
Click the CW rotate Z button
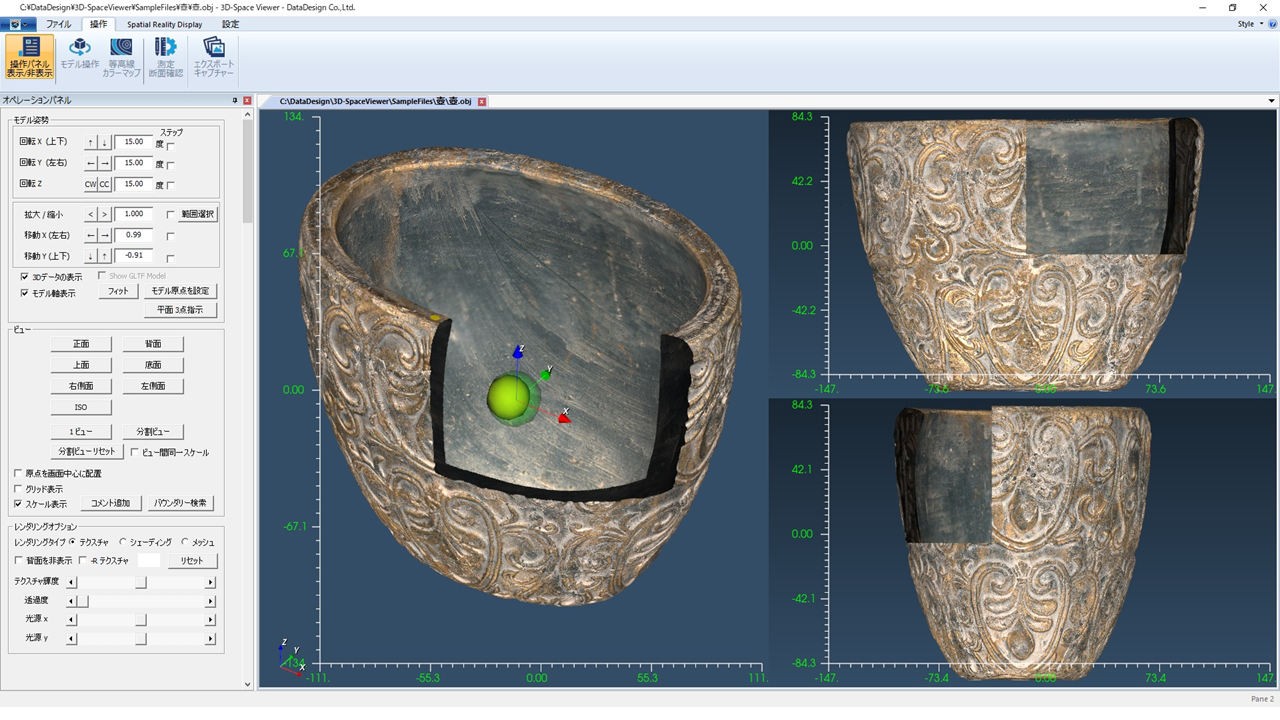point(90,185)
